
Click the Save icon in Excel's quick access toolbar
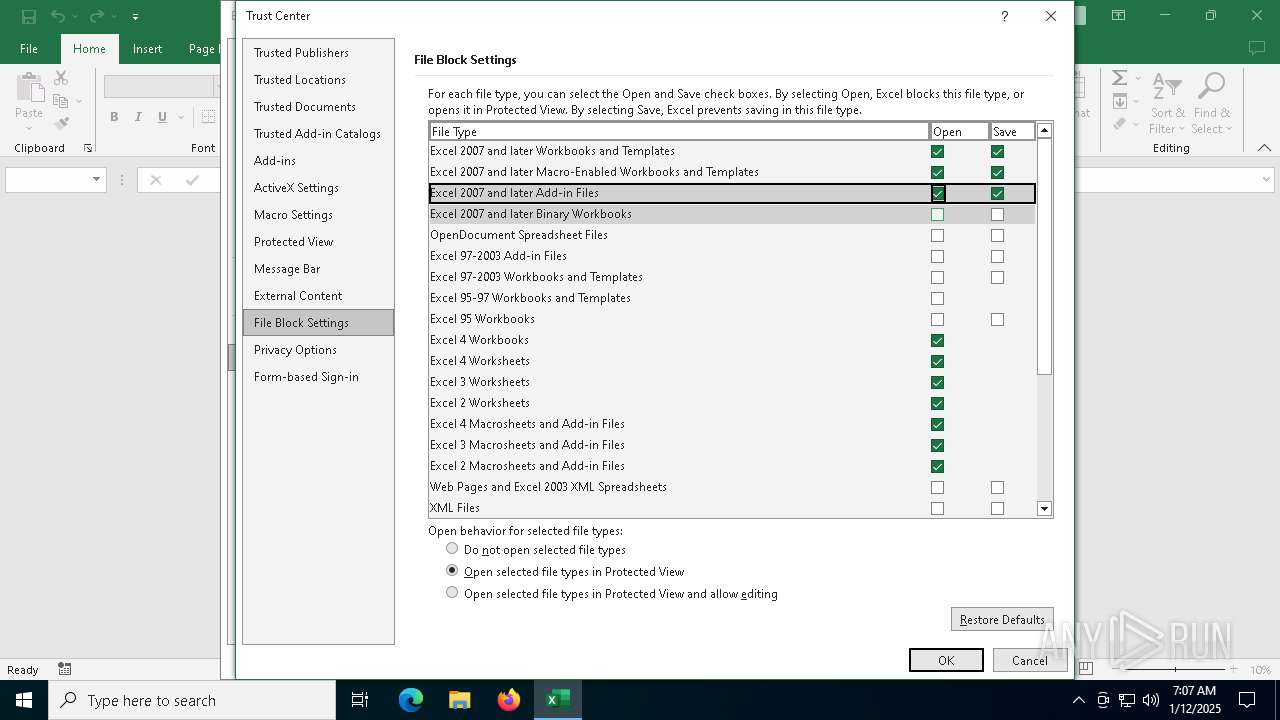28,16
